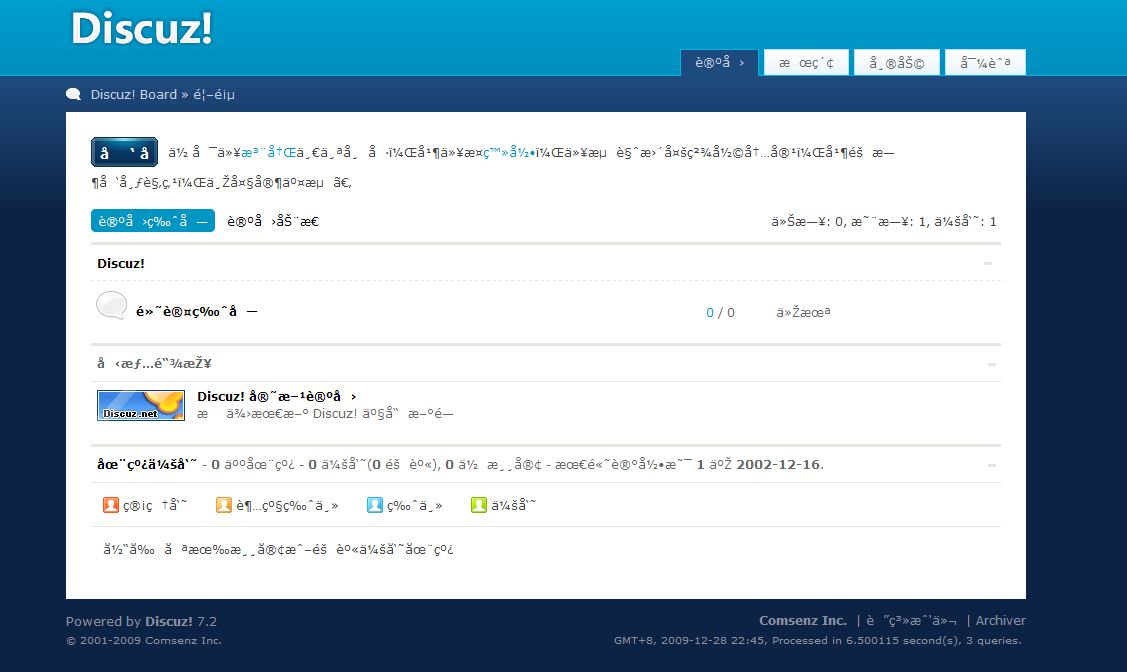1127x672 pixels.
Task: Click the bold Discuz! category heading
Action: (x=121, y=263)
